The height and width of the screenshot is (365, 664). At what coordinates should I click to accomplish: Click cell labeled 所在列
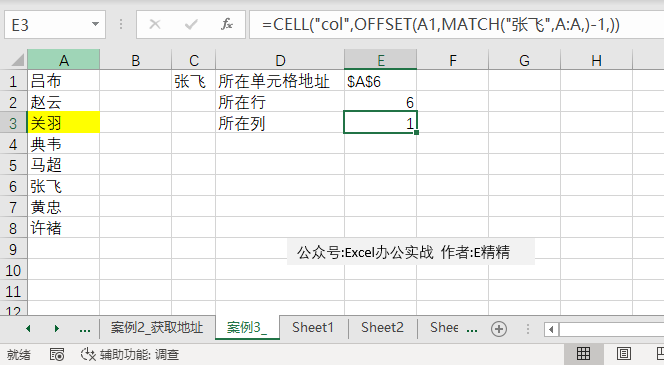(x=280, y=122)
